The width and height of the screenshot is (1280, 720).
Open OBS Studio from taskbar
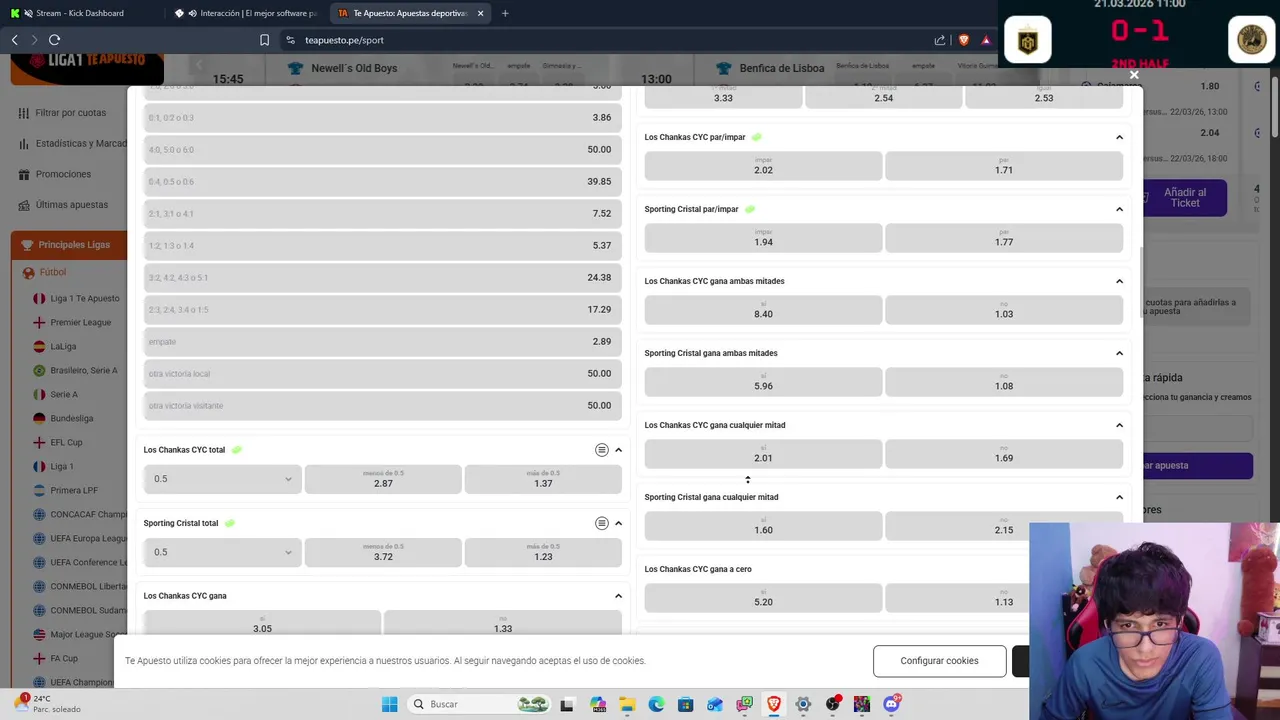(x=833, y=704)
